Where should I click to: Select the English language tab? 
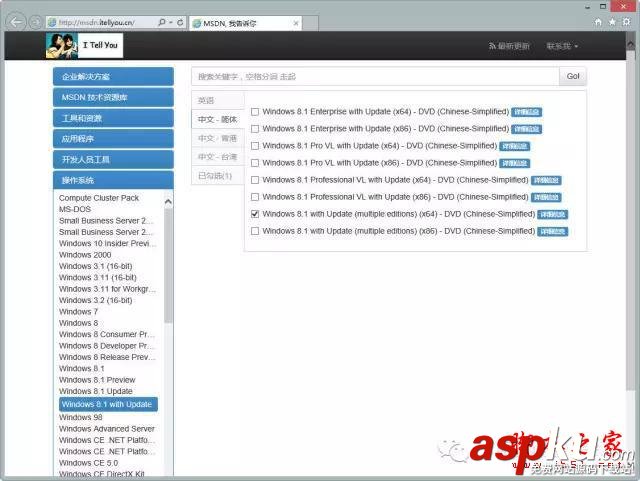(218, 100)
